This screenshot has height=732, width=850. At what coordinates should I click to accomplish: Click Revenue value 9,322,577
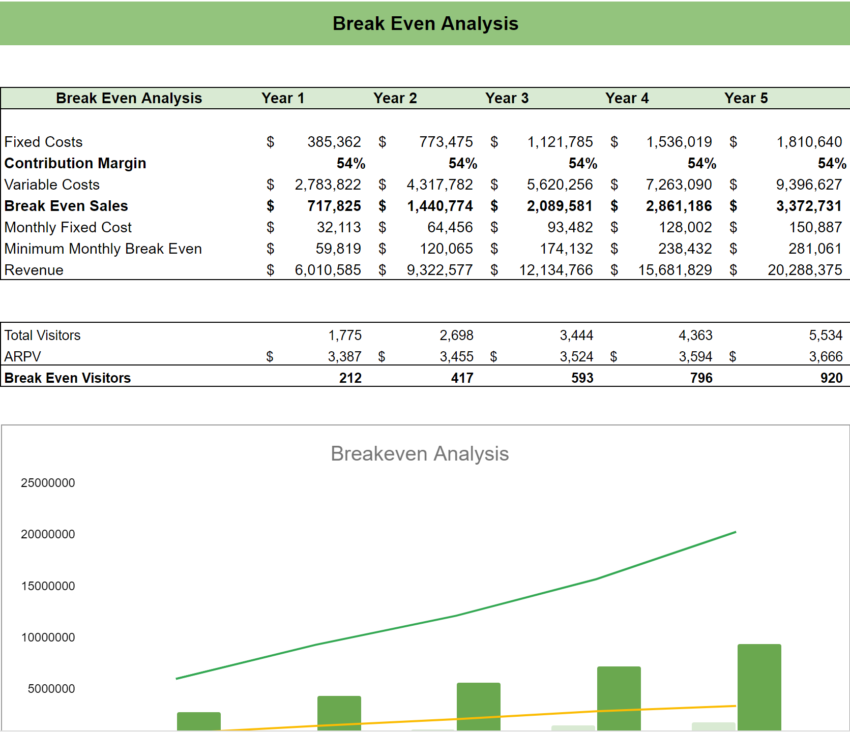[x=440, y=270]
